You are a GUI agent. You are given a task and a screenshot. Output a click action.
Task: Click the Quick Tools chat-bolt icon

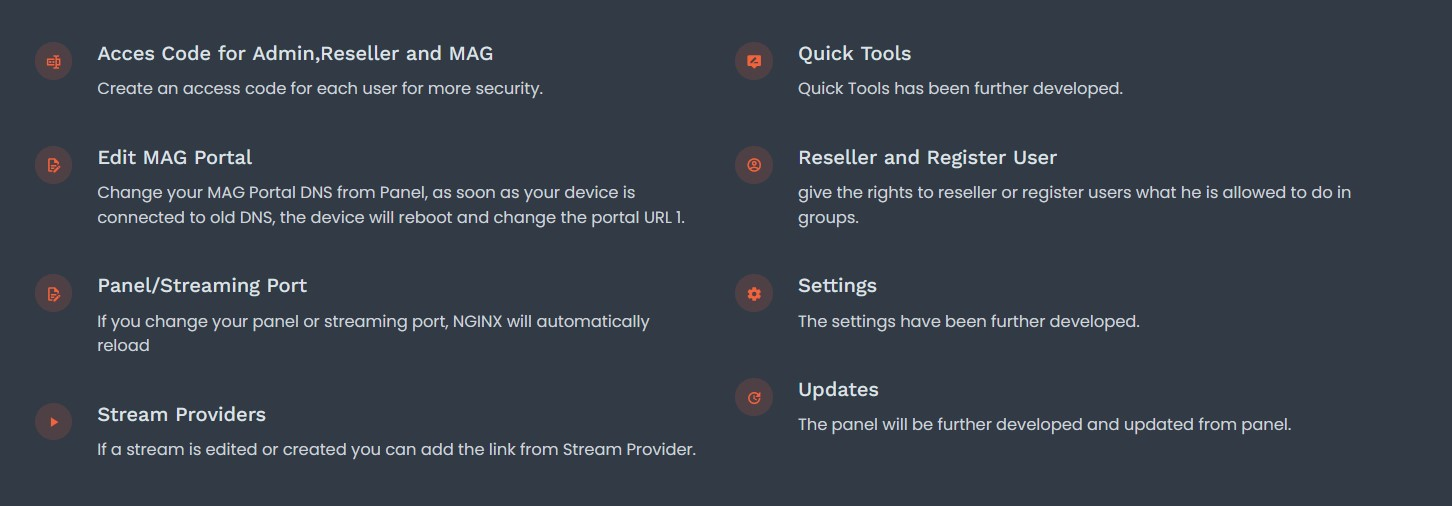[754, 61]
